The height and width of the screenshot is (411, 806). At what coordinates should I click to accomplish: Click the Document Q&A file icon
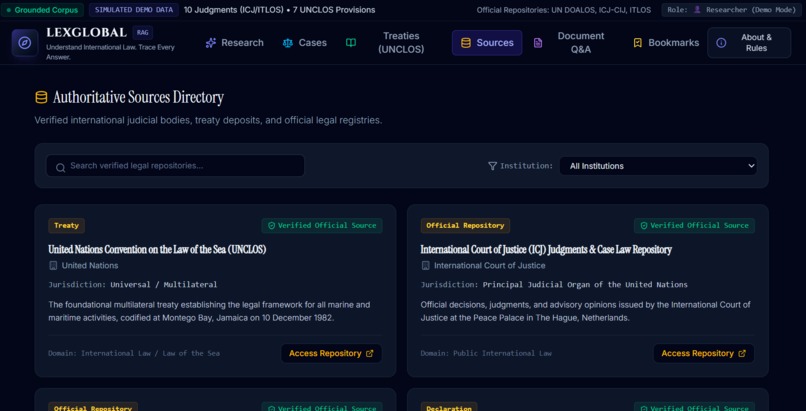538,43
